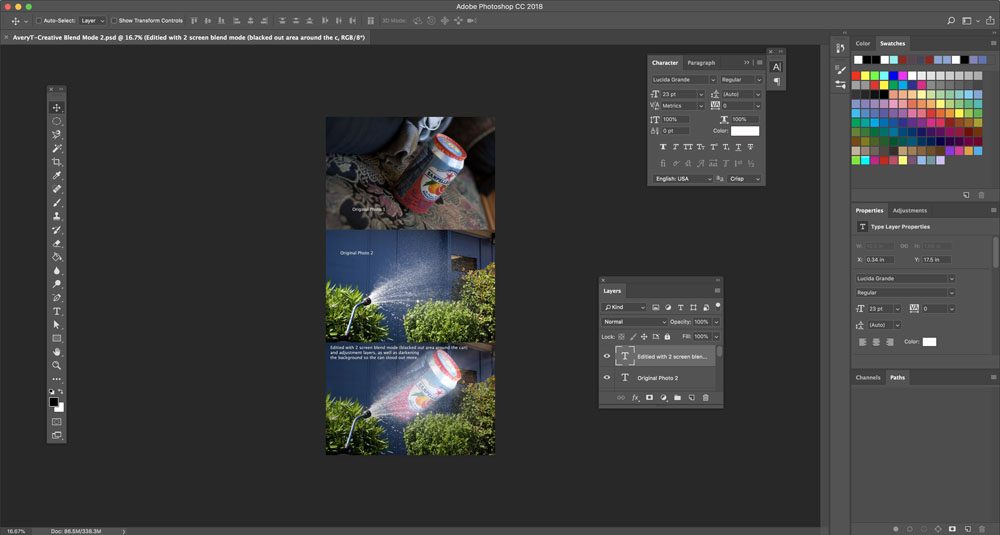
Task: Click the delete layer trash icon
Action: coord(705,398)
